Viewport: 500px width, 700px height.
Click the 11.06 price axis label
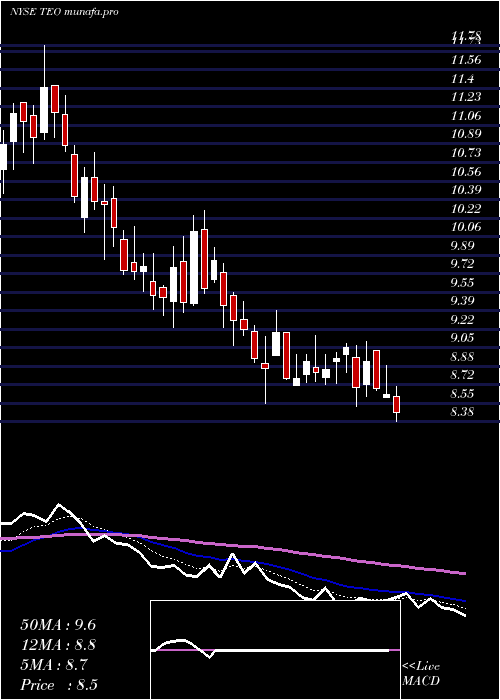coord(466,116)
